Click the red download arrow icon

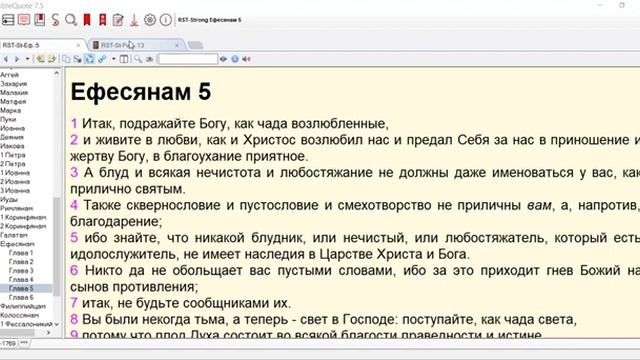(134, 20)
